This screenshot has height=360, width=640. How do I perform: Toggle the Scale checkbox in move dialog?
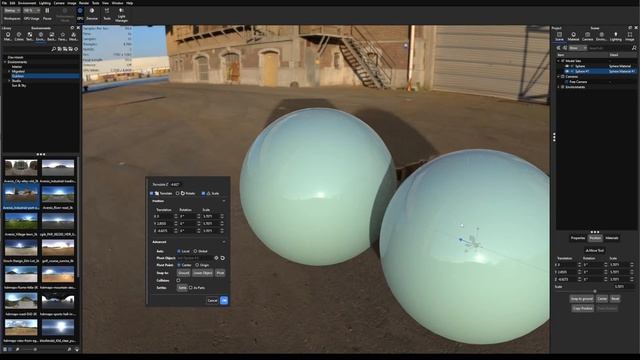pyautogui.click(x=203, y=193)
